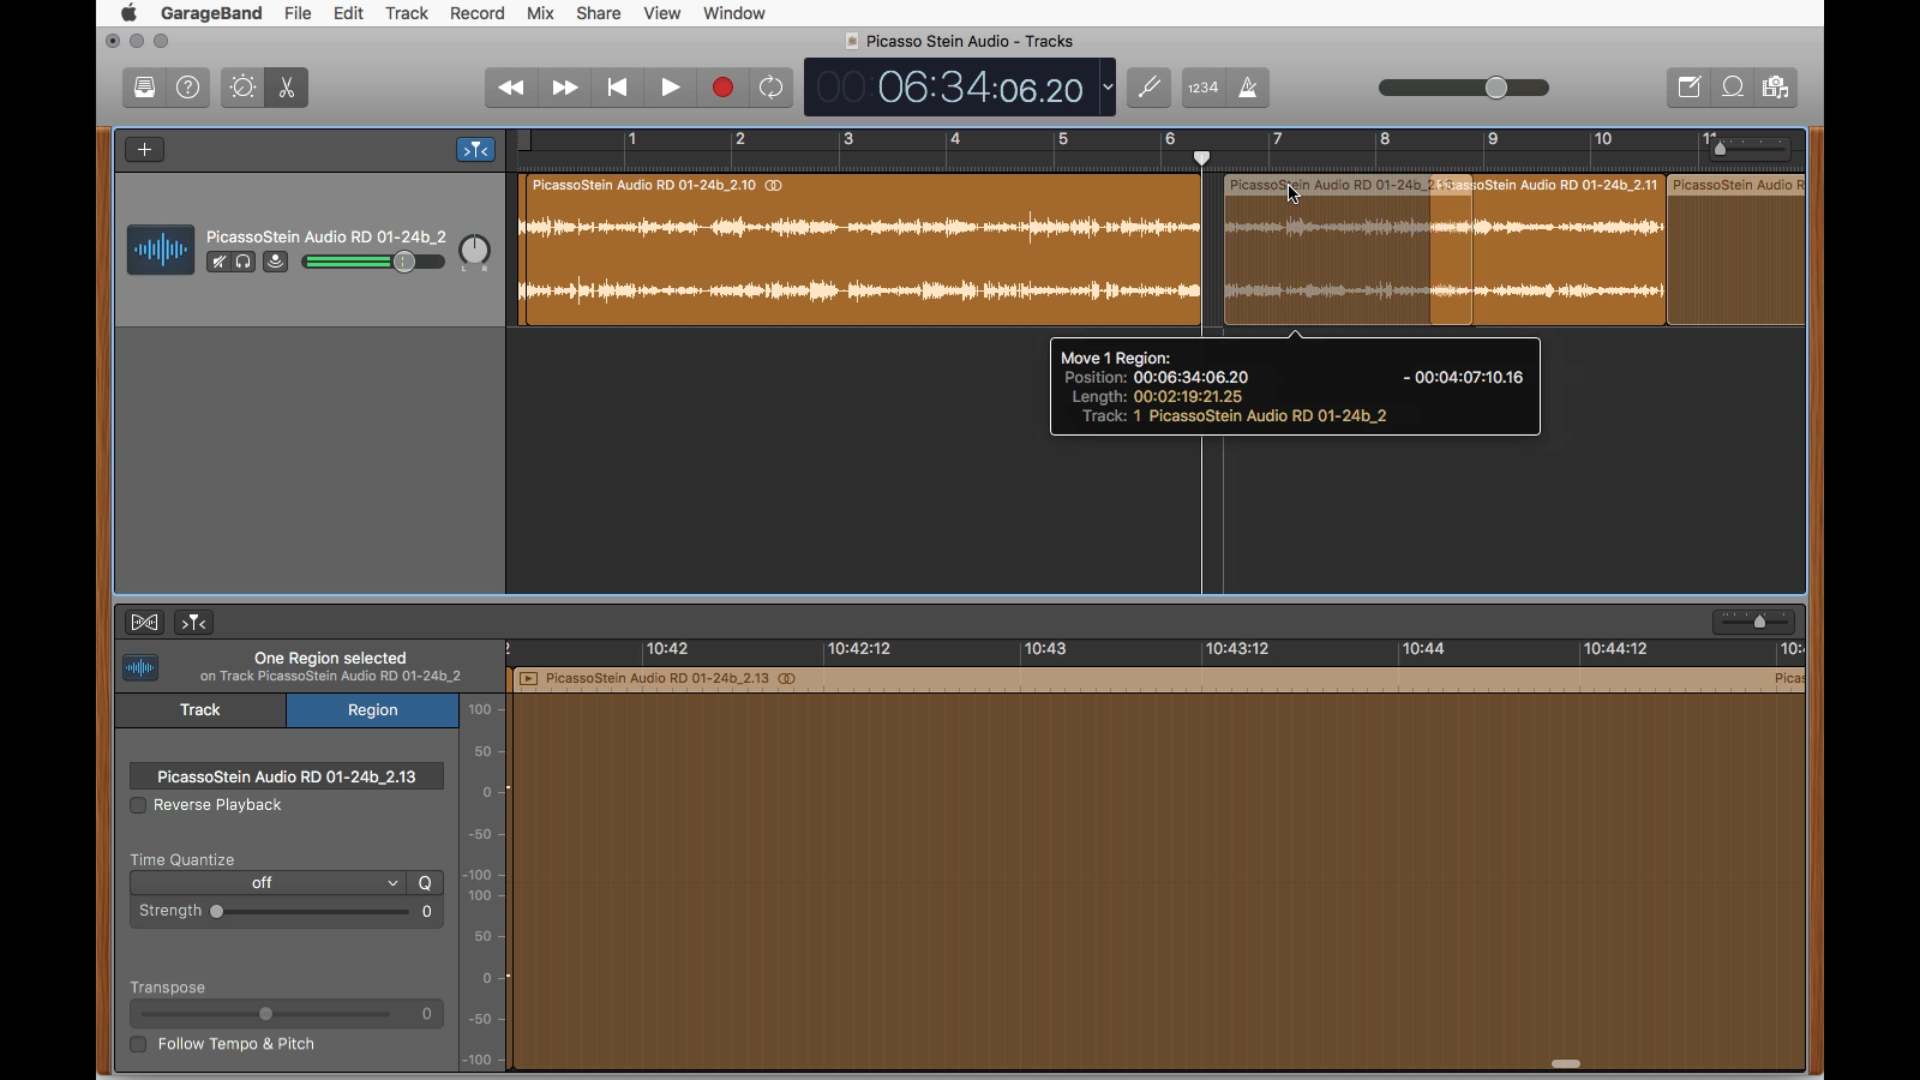The width and height of the screenshot is (1920, 1080).
Task: Select region PicassoStein Audio RD 01-24b_2.11
Action: pos(1568,250)
